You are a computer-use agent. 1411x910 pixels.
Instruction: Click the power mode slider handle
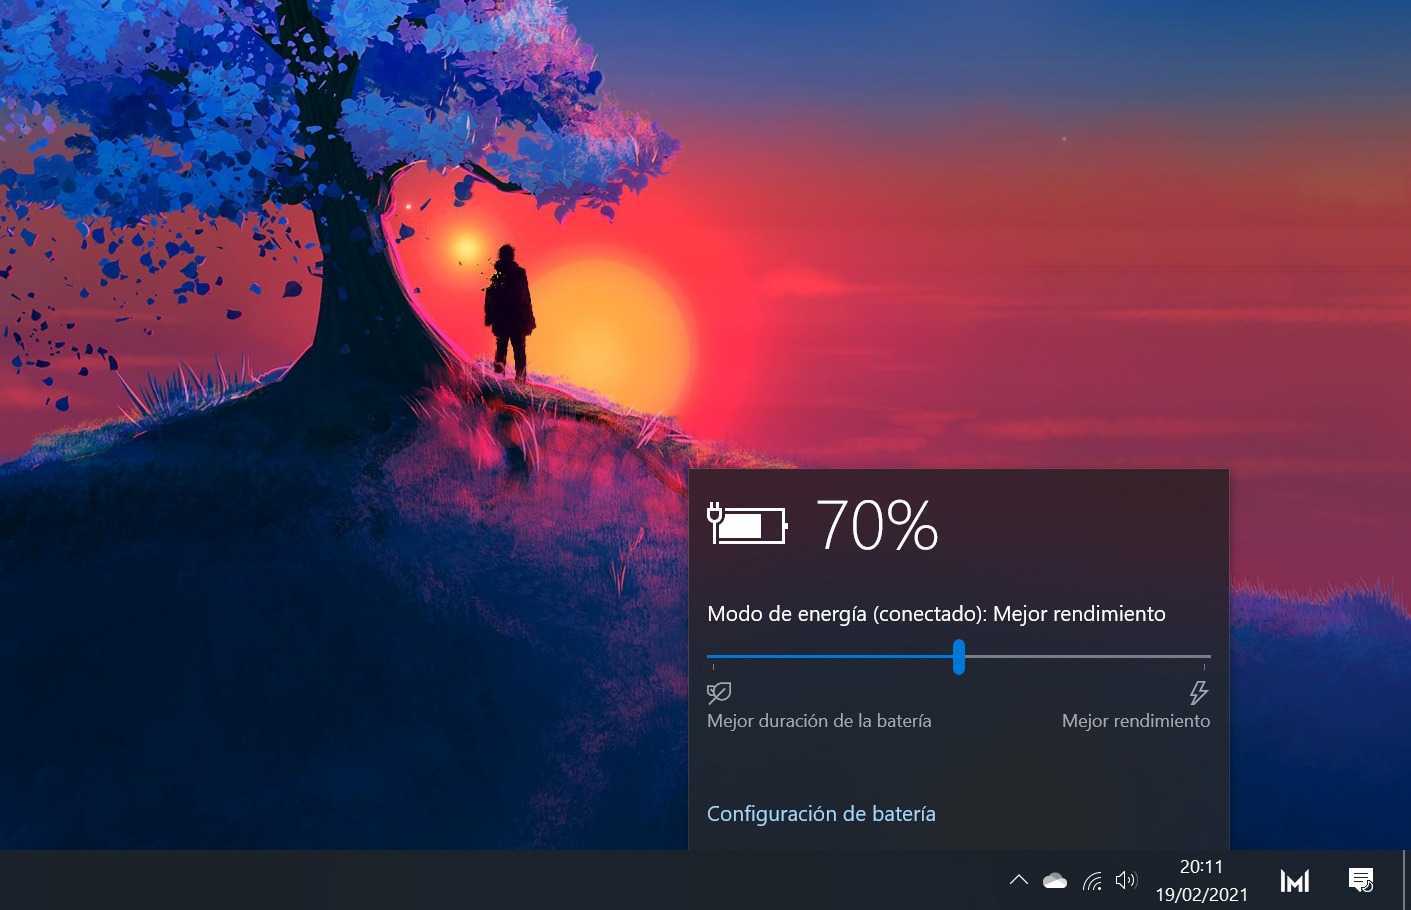pos(959,657)
